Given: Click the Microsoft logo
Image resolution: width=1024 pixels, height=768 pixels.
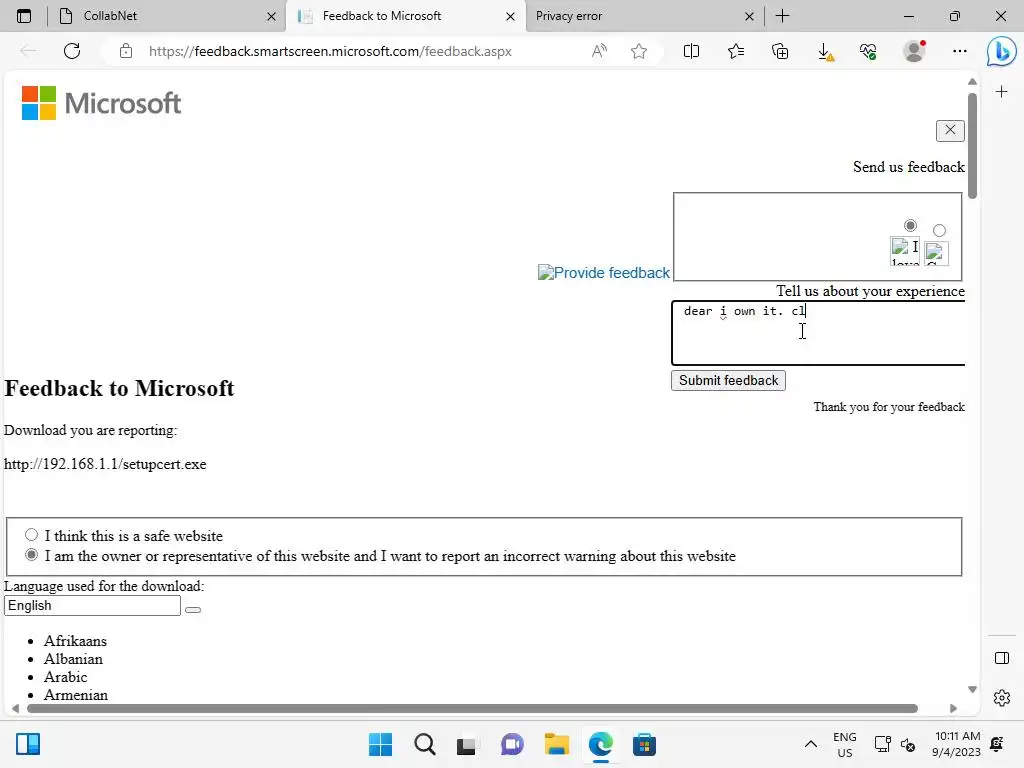Looking at the screenshot, I should (x=101, y=103).
